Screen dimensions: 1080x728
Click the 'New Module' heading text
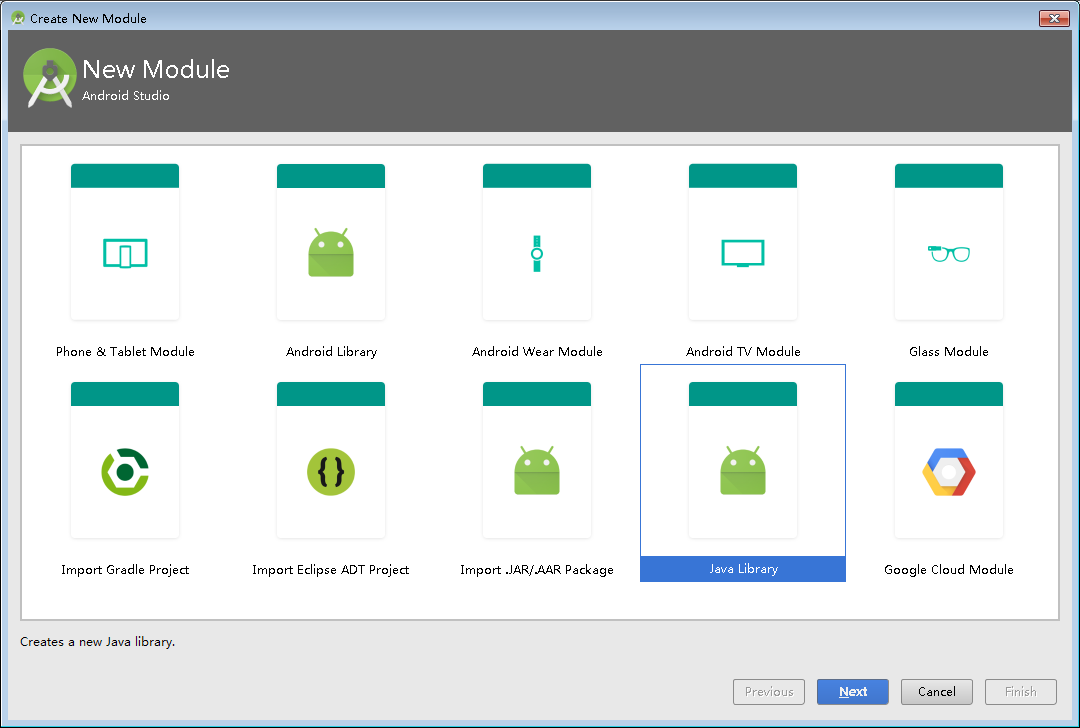[156, 69]
